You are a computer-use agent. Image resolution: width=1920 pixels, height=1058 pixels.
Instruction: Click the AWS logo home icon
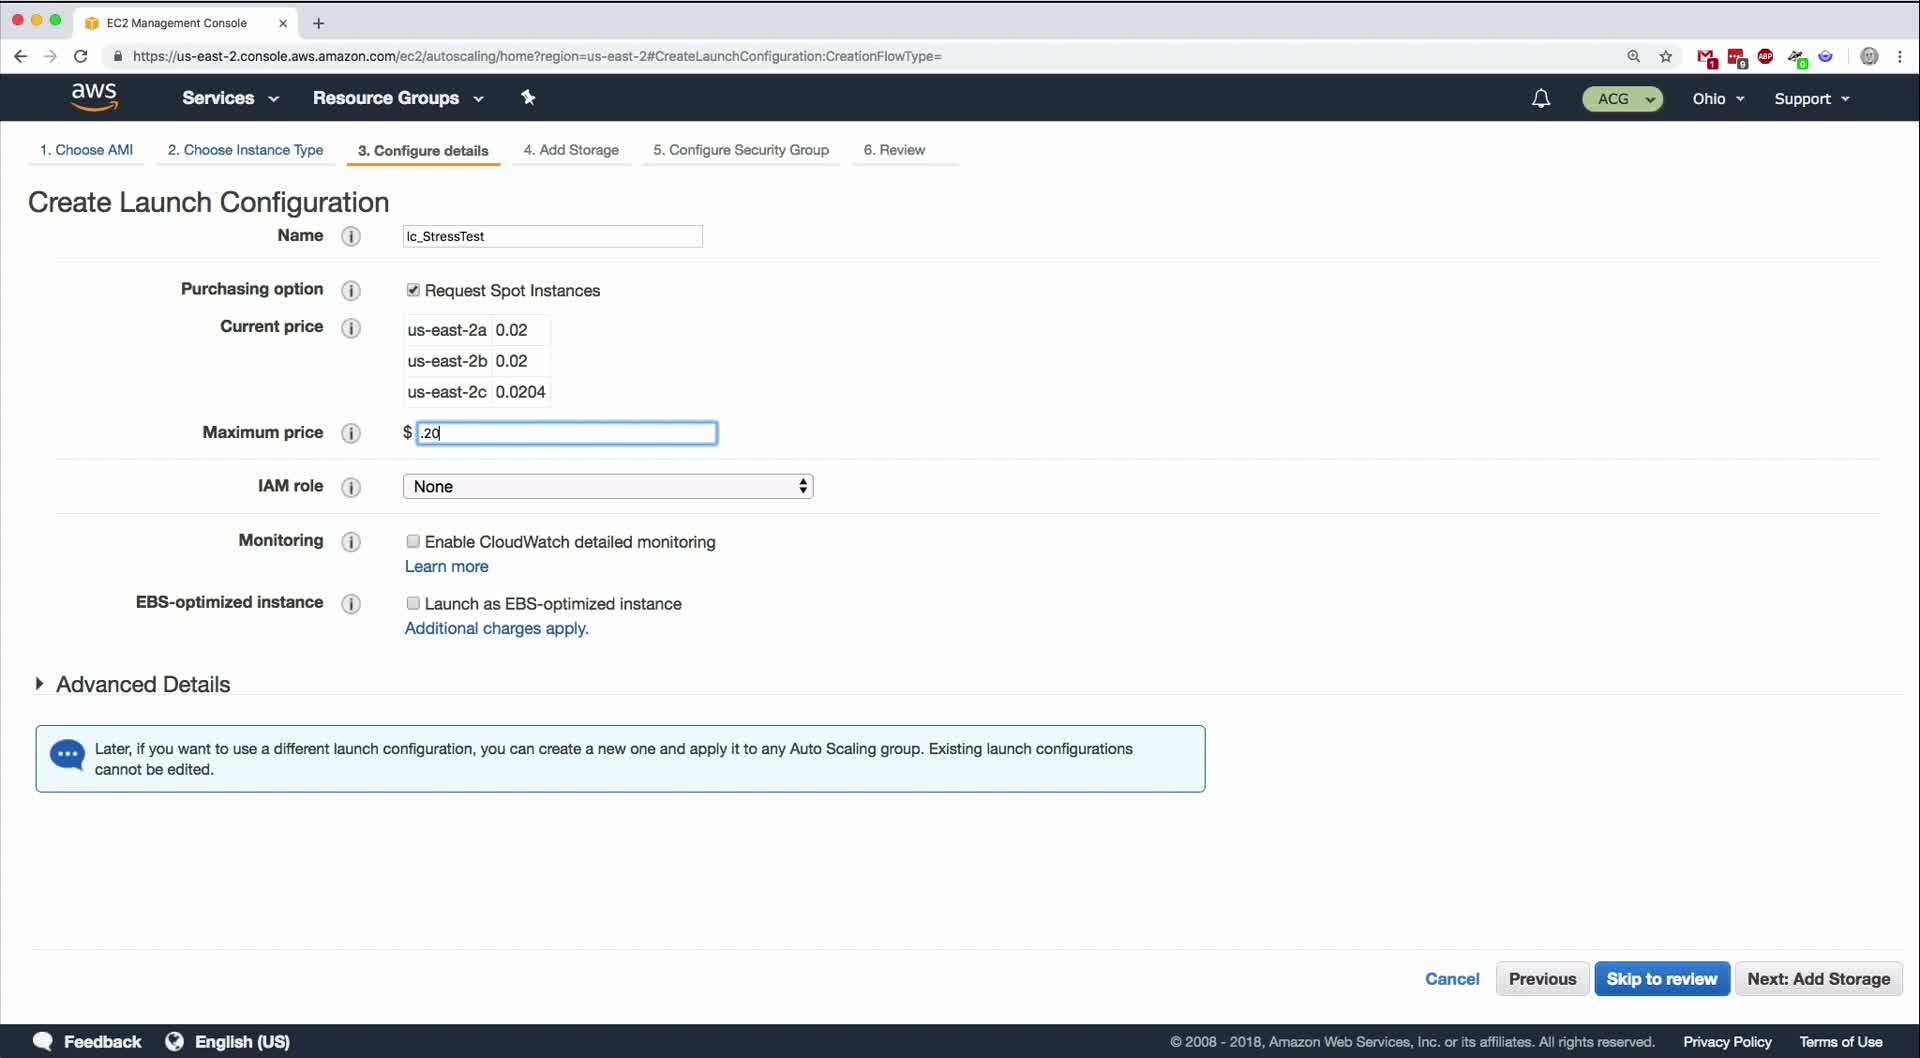pyautogui.click(x=94, y=97)
